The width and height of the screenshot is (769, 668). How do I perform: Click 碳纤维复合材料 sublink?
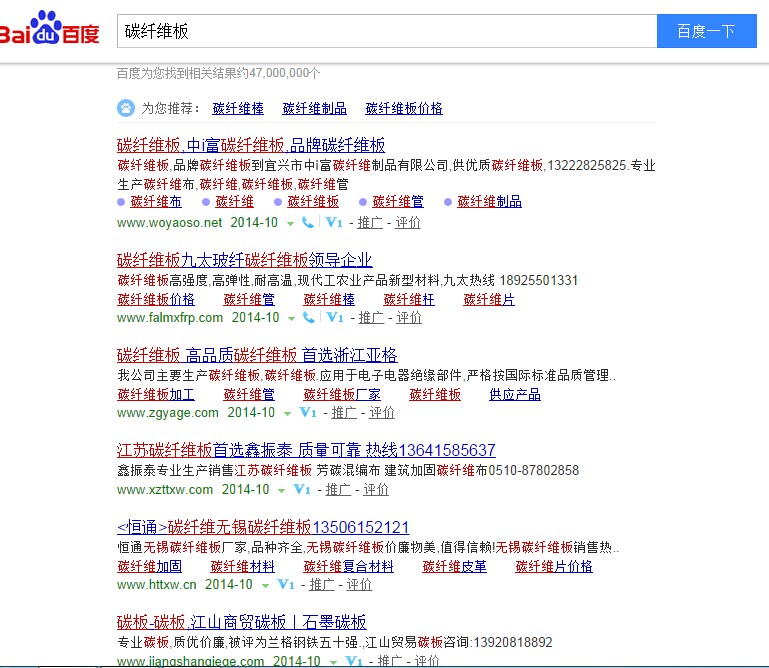[x=348, y=566]
